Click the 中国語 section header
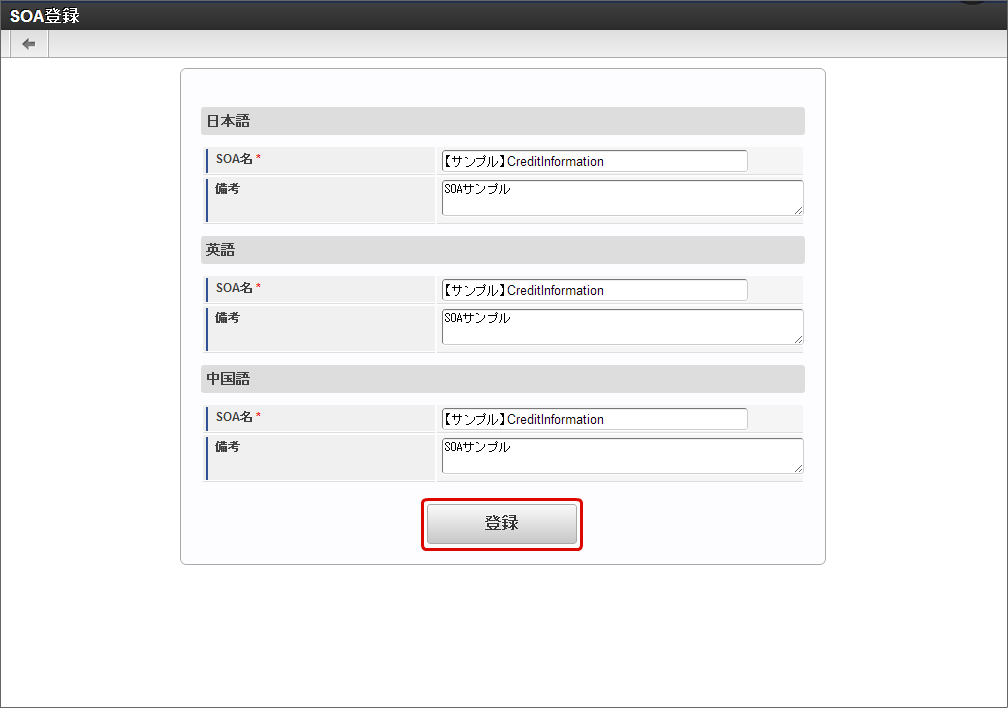Image resolution: width=1008 pixels, height=708 pixels. (503, 379)
